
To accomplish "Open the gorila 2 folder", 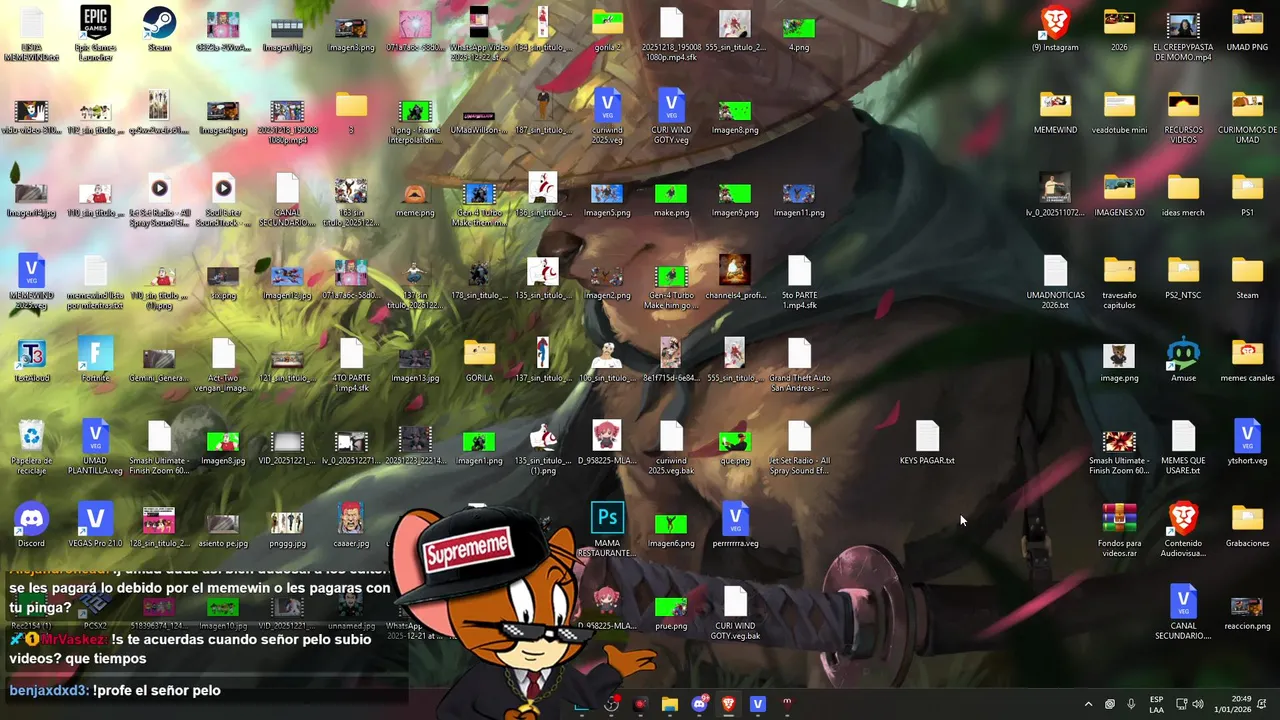I will tap(607, 28).
